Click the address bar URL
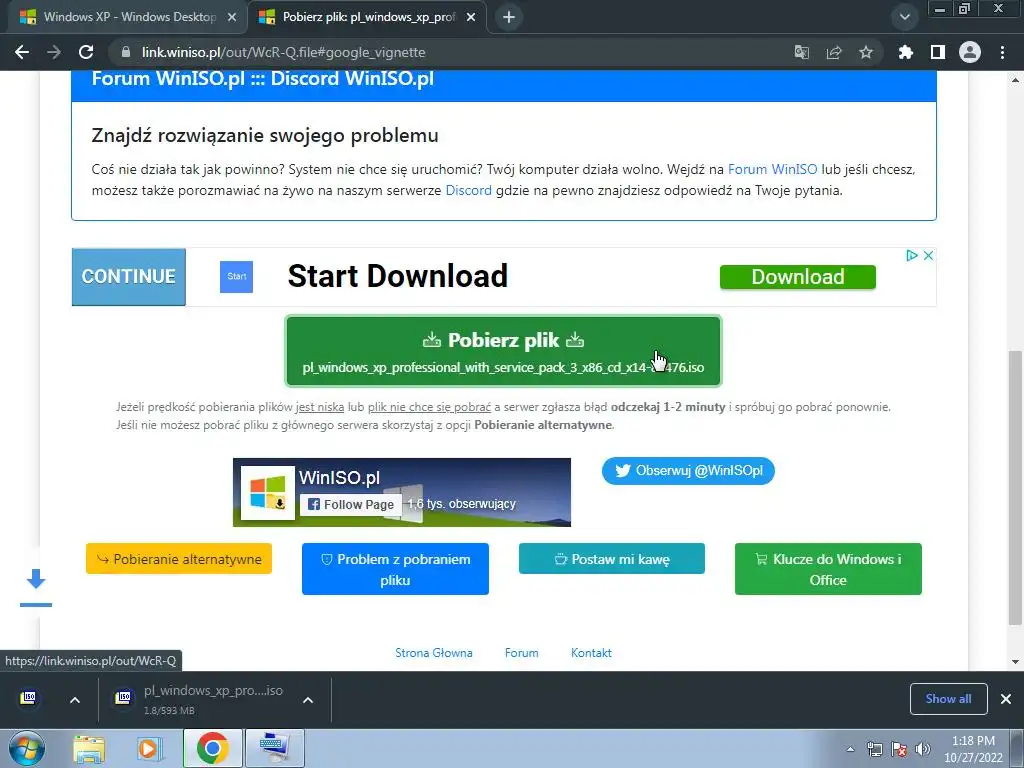 pos(283,52)
